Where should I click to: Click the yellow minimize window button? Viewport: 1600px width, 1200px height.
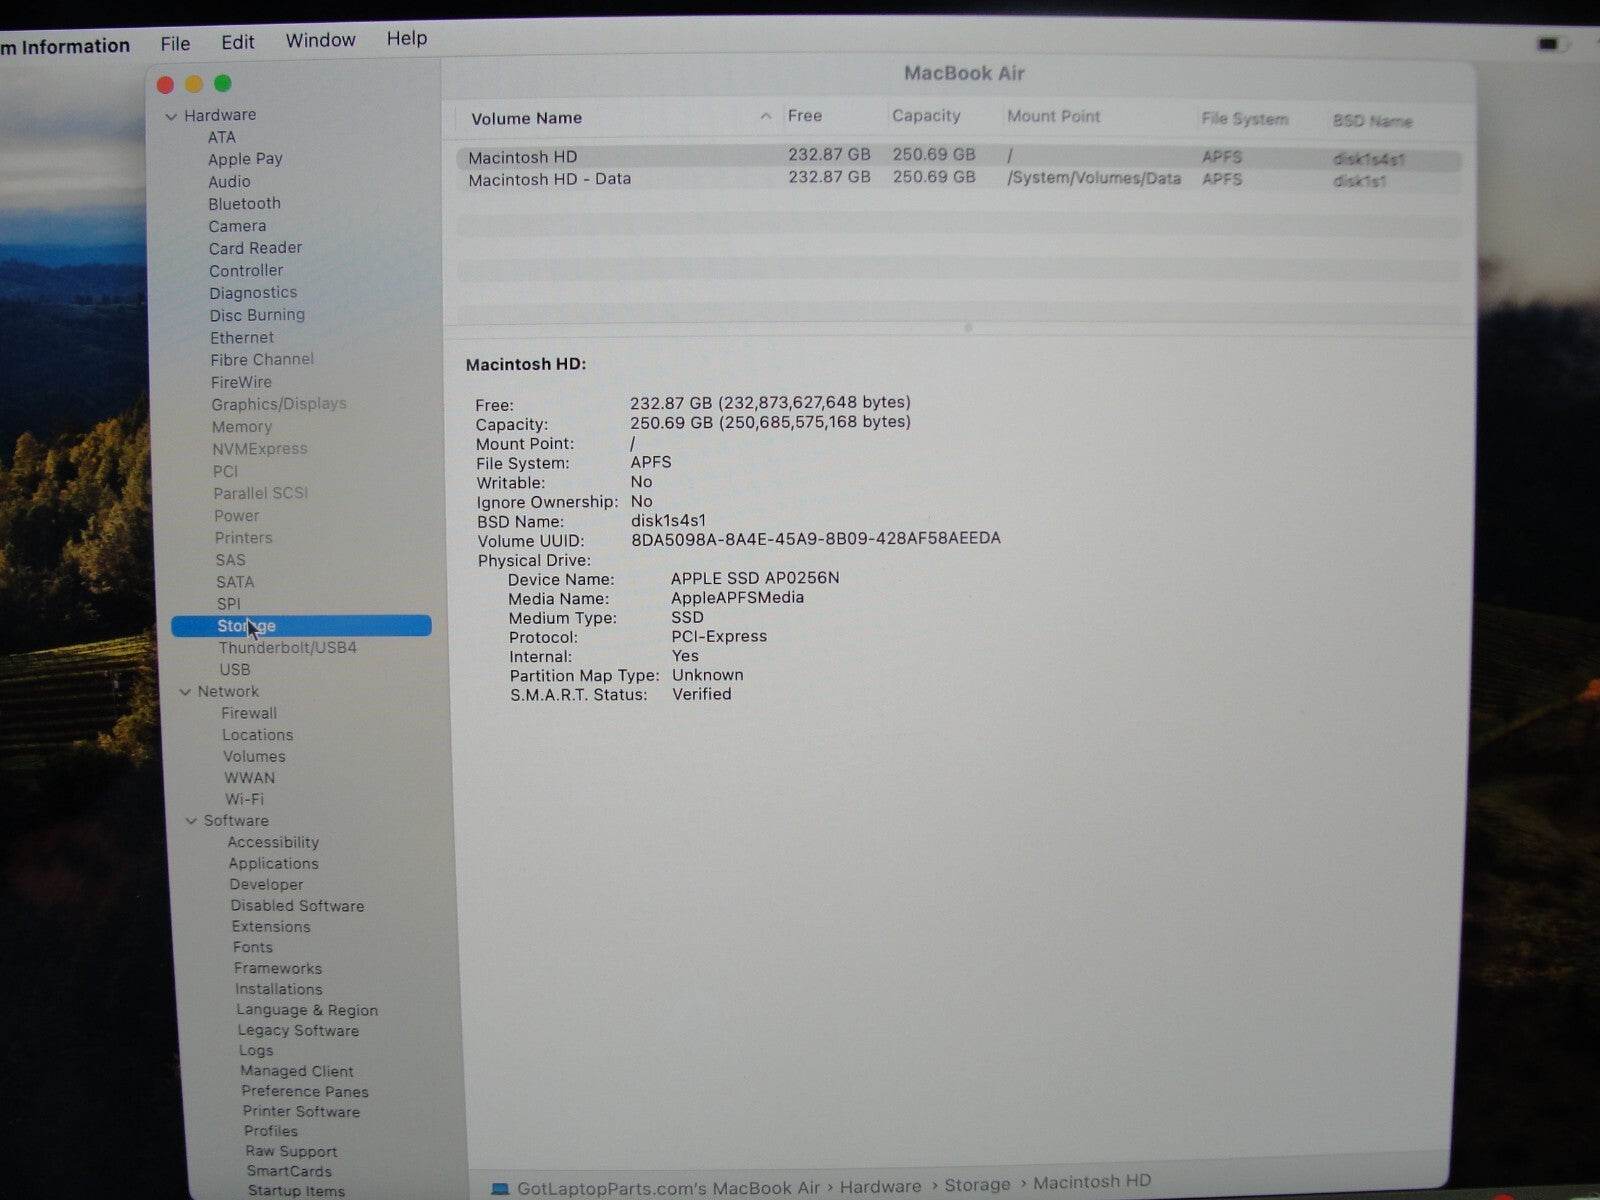[194, 84]
